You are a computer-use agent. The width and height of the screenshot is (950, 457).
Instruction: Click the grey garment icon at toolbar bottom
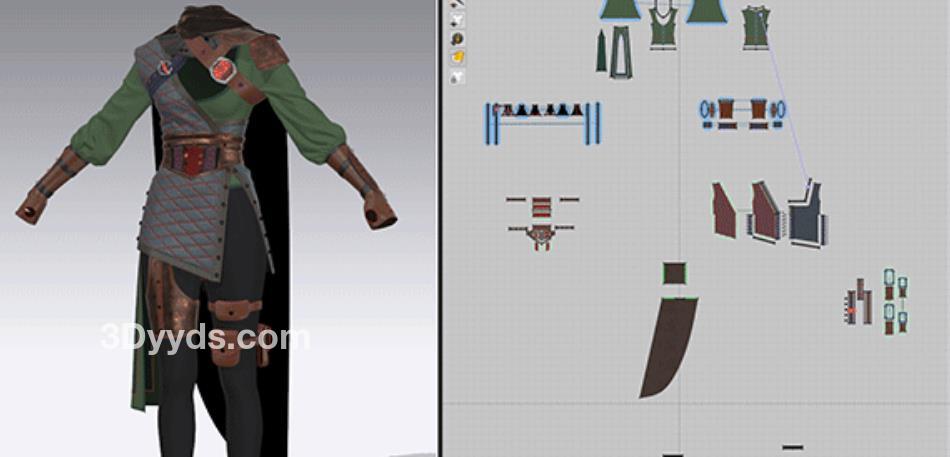coord(459,76)
